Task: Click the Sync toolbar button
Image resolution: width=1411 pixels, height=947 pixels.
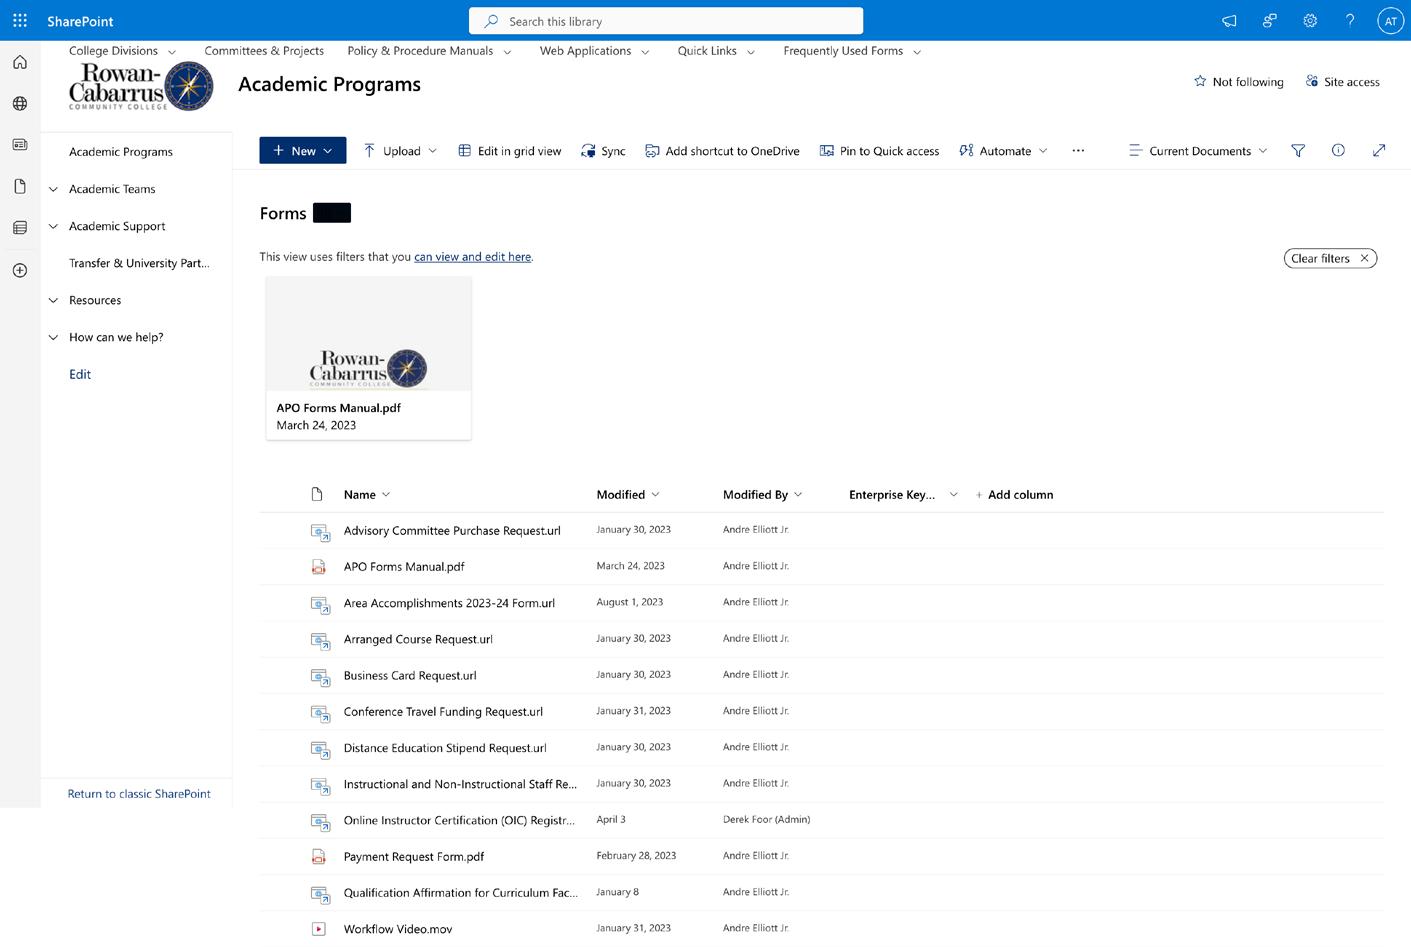Action: click(603, 151)
